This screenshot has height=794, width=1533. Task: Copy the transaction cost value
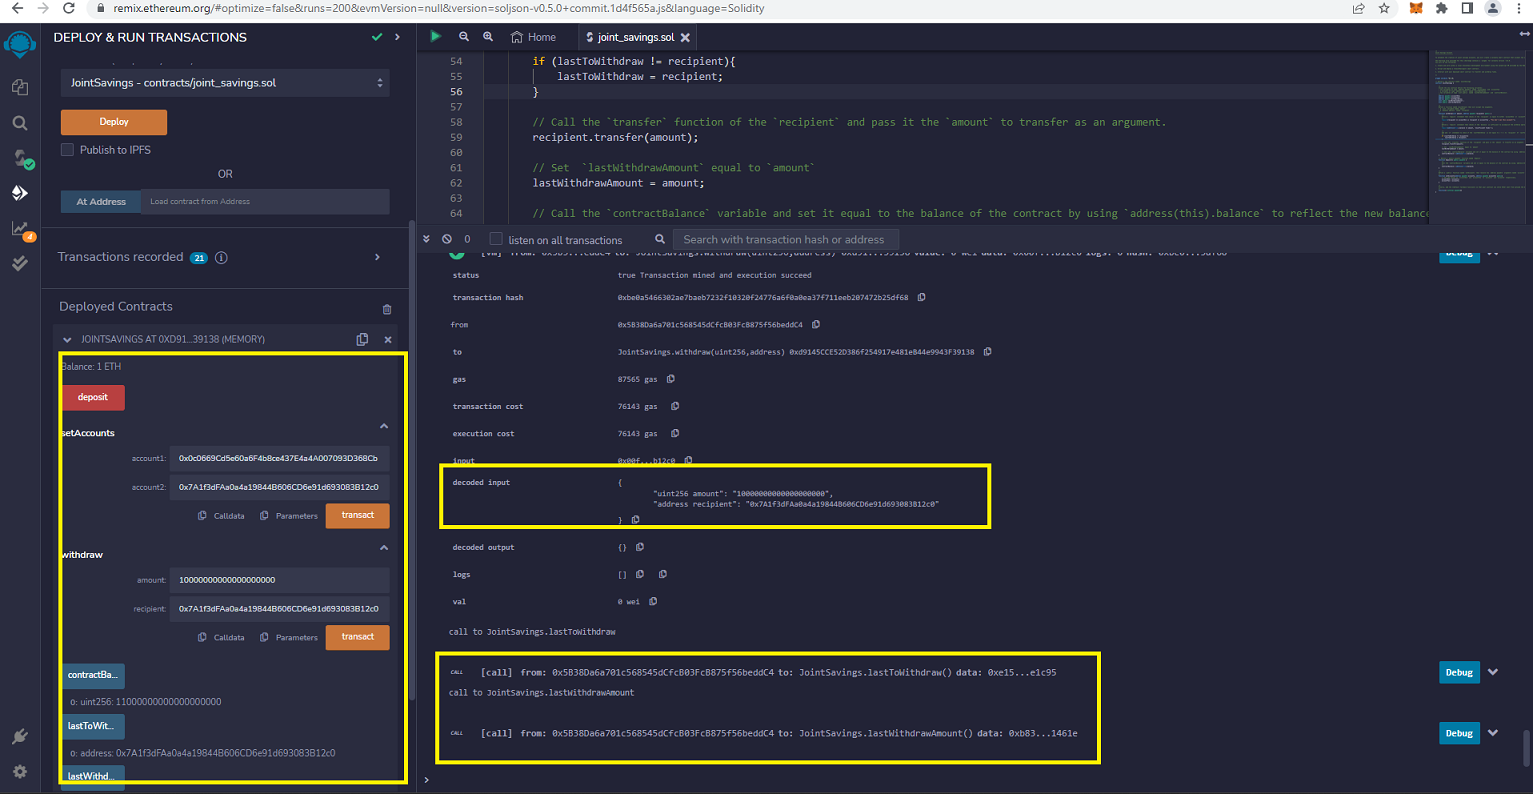675,406
